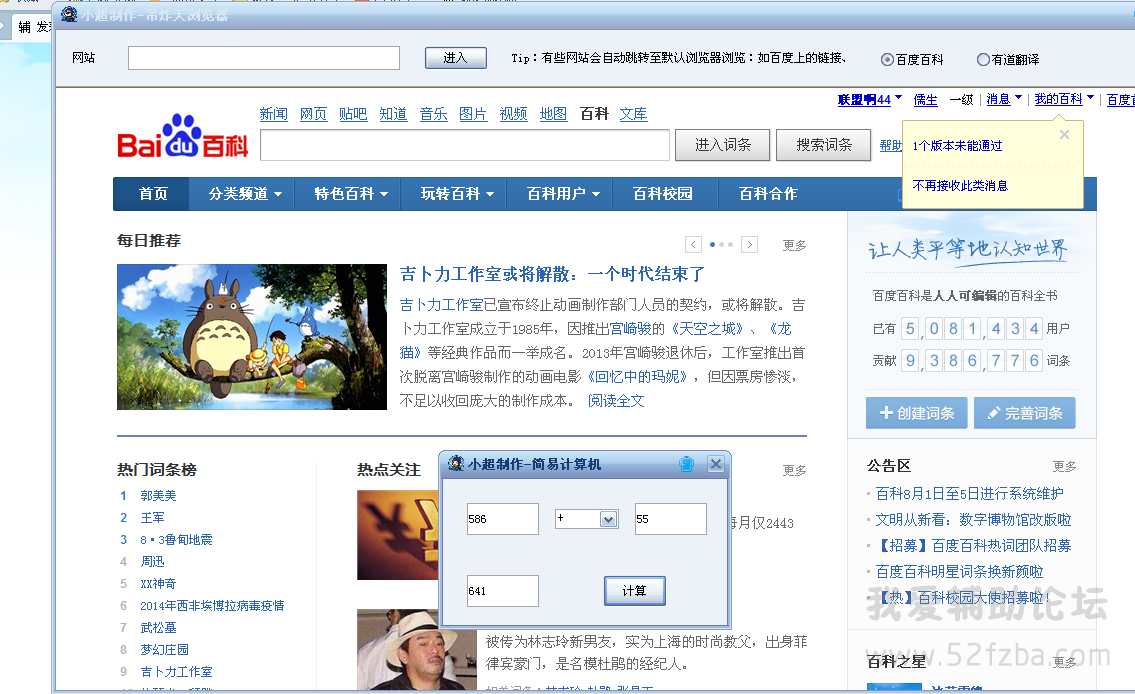Open the 百科校园 navigation tab
The height and width of the screenshot is (694, 1135).
663,194
